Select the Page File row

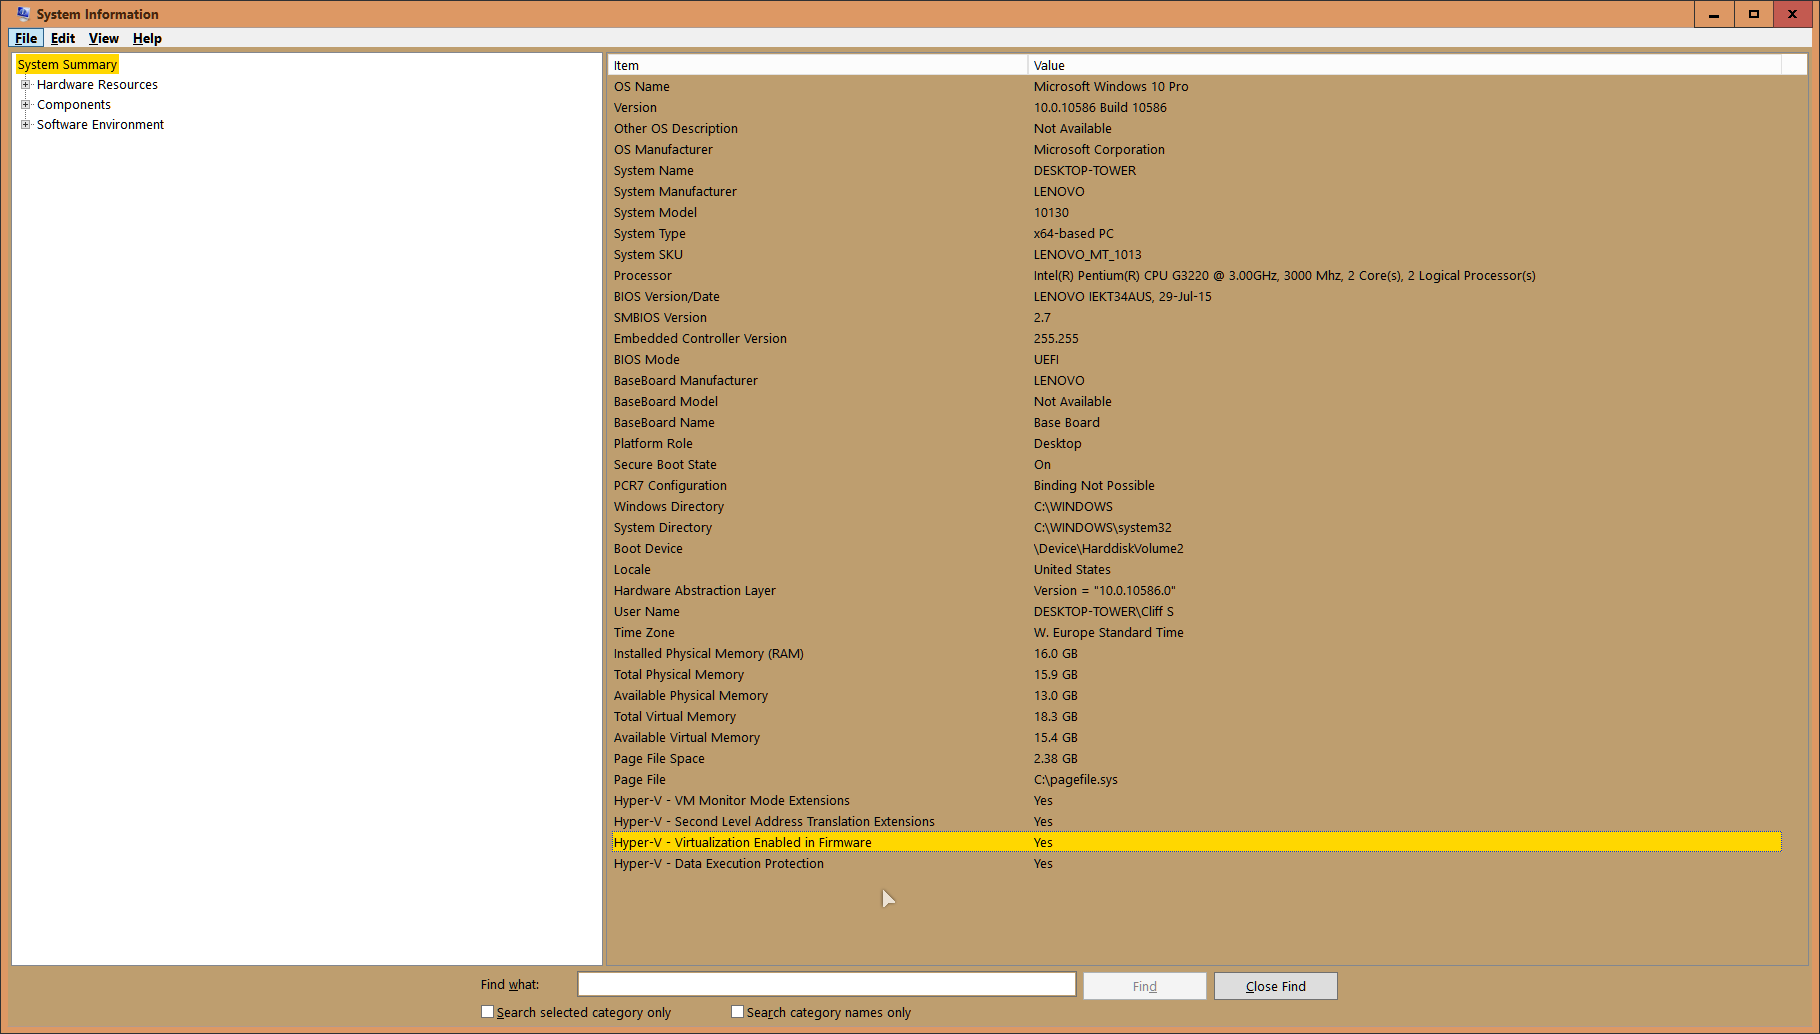click(x=1196, y=779)
